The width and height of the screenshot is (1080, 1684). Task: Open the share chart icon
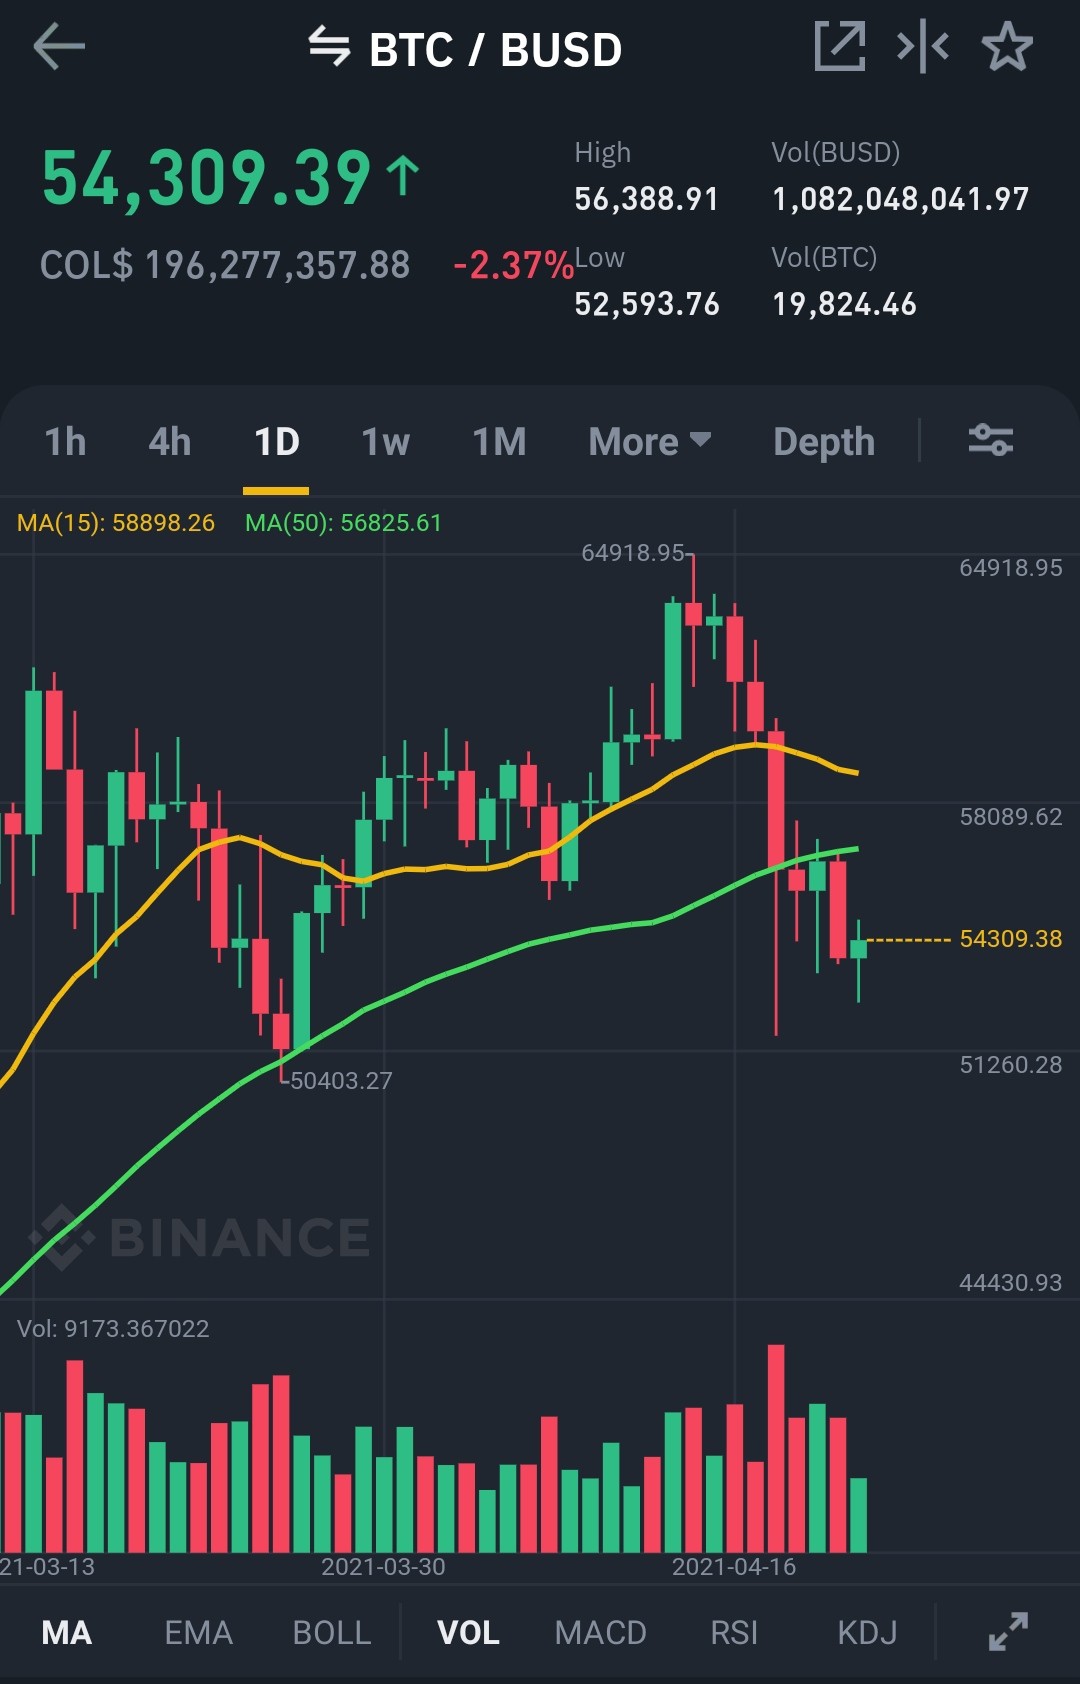[839, 46]
